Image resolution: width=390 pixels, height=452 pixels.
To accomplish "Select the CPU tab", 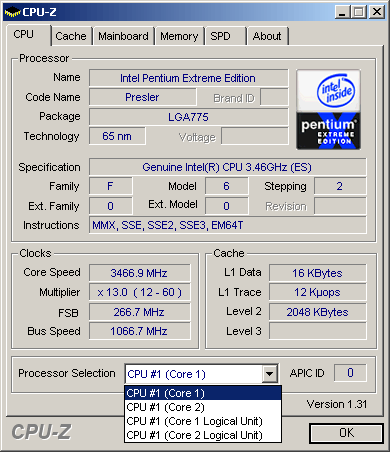I will point(24,34).
